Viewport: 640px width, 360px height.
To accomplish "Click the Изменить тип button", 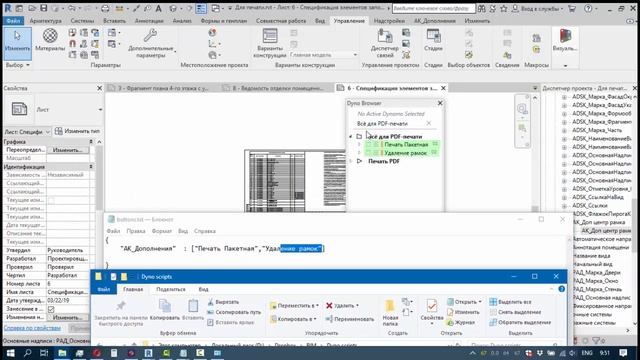I will [77, 131].
